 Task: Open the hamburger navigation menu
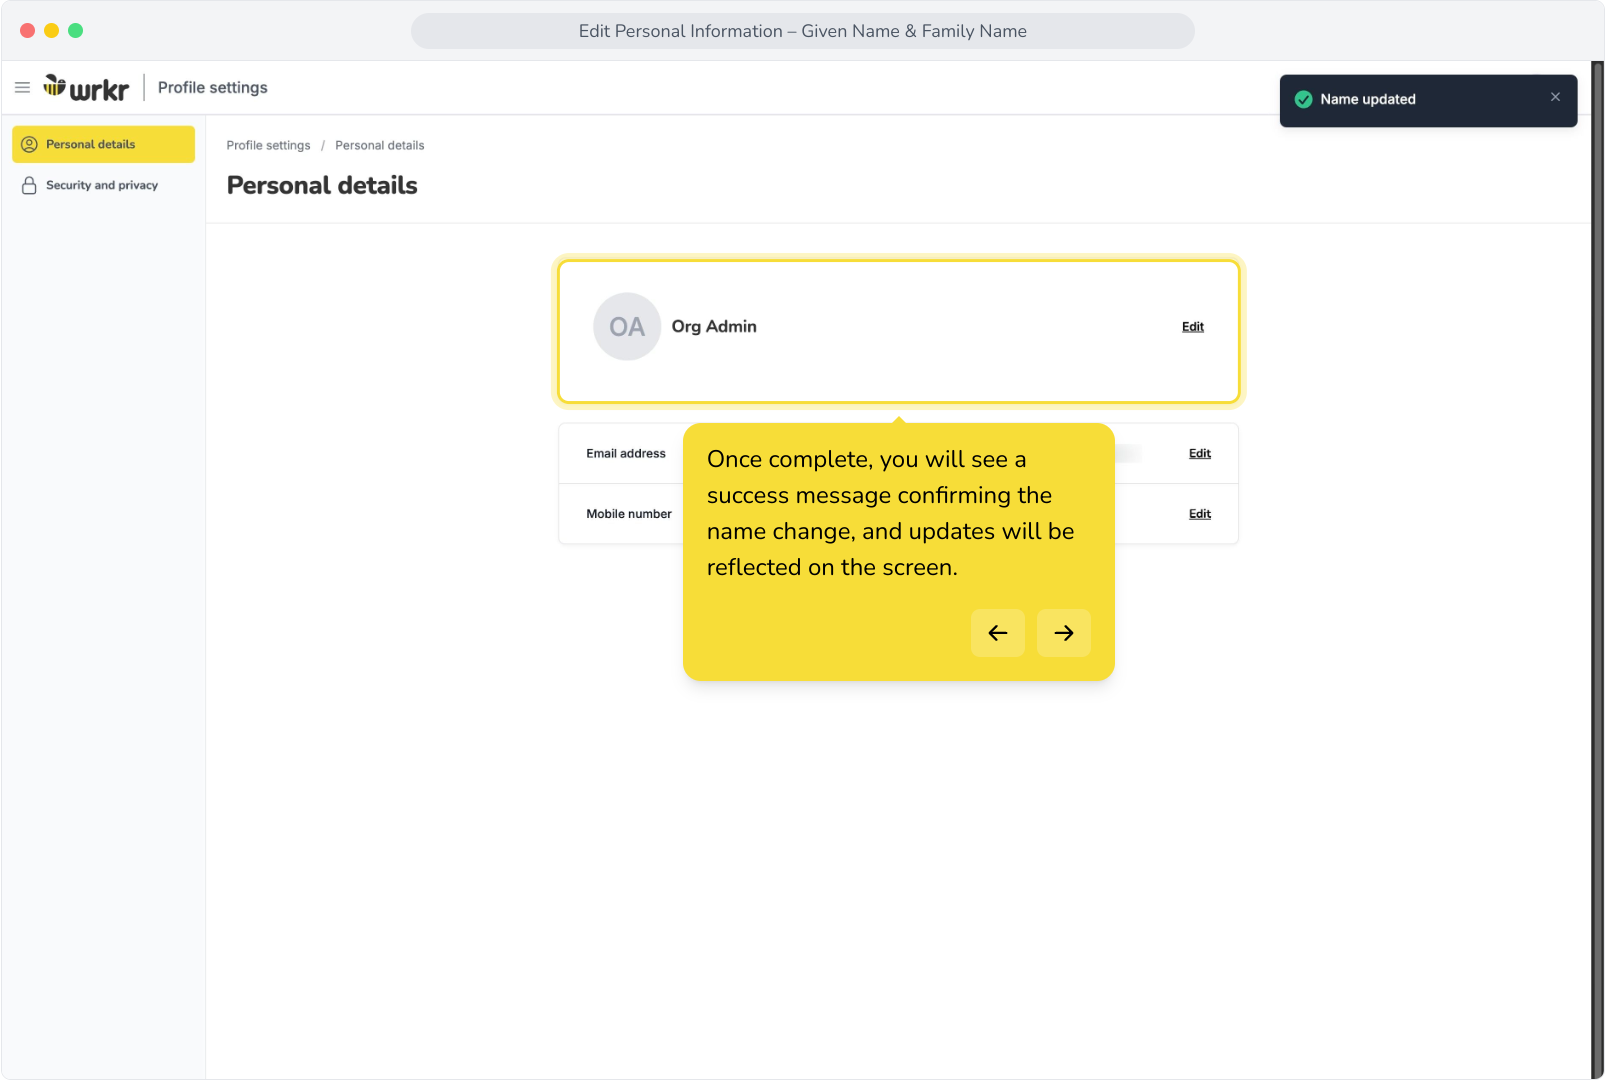22,88
